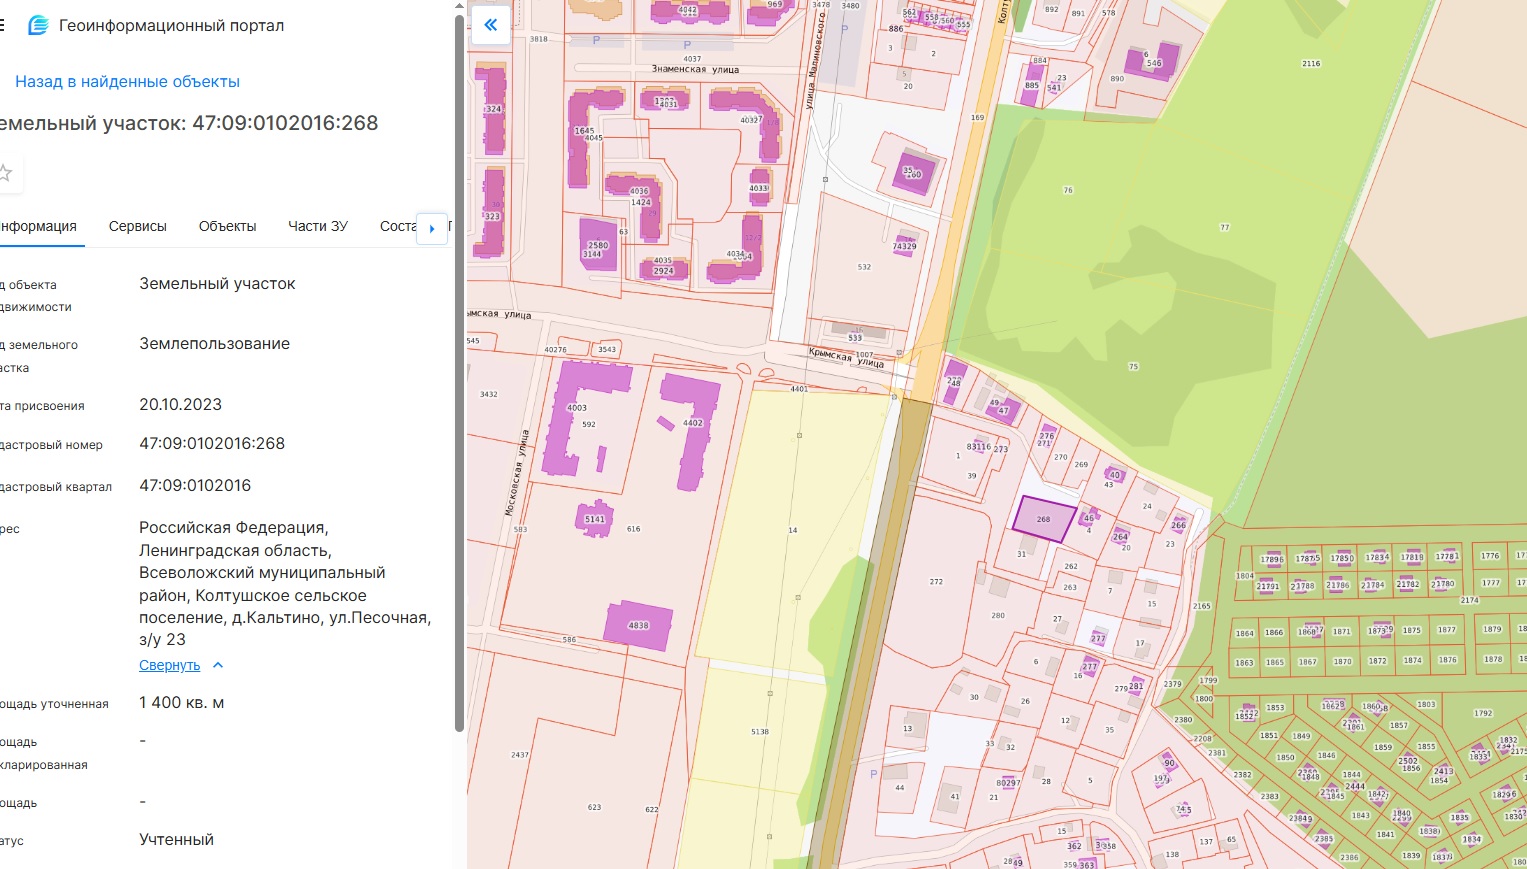Screen dimensions: 1527x869
Task: Open the Объекты tab
Action: pyautogui.click(x=227, y=226)
